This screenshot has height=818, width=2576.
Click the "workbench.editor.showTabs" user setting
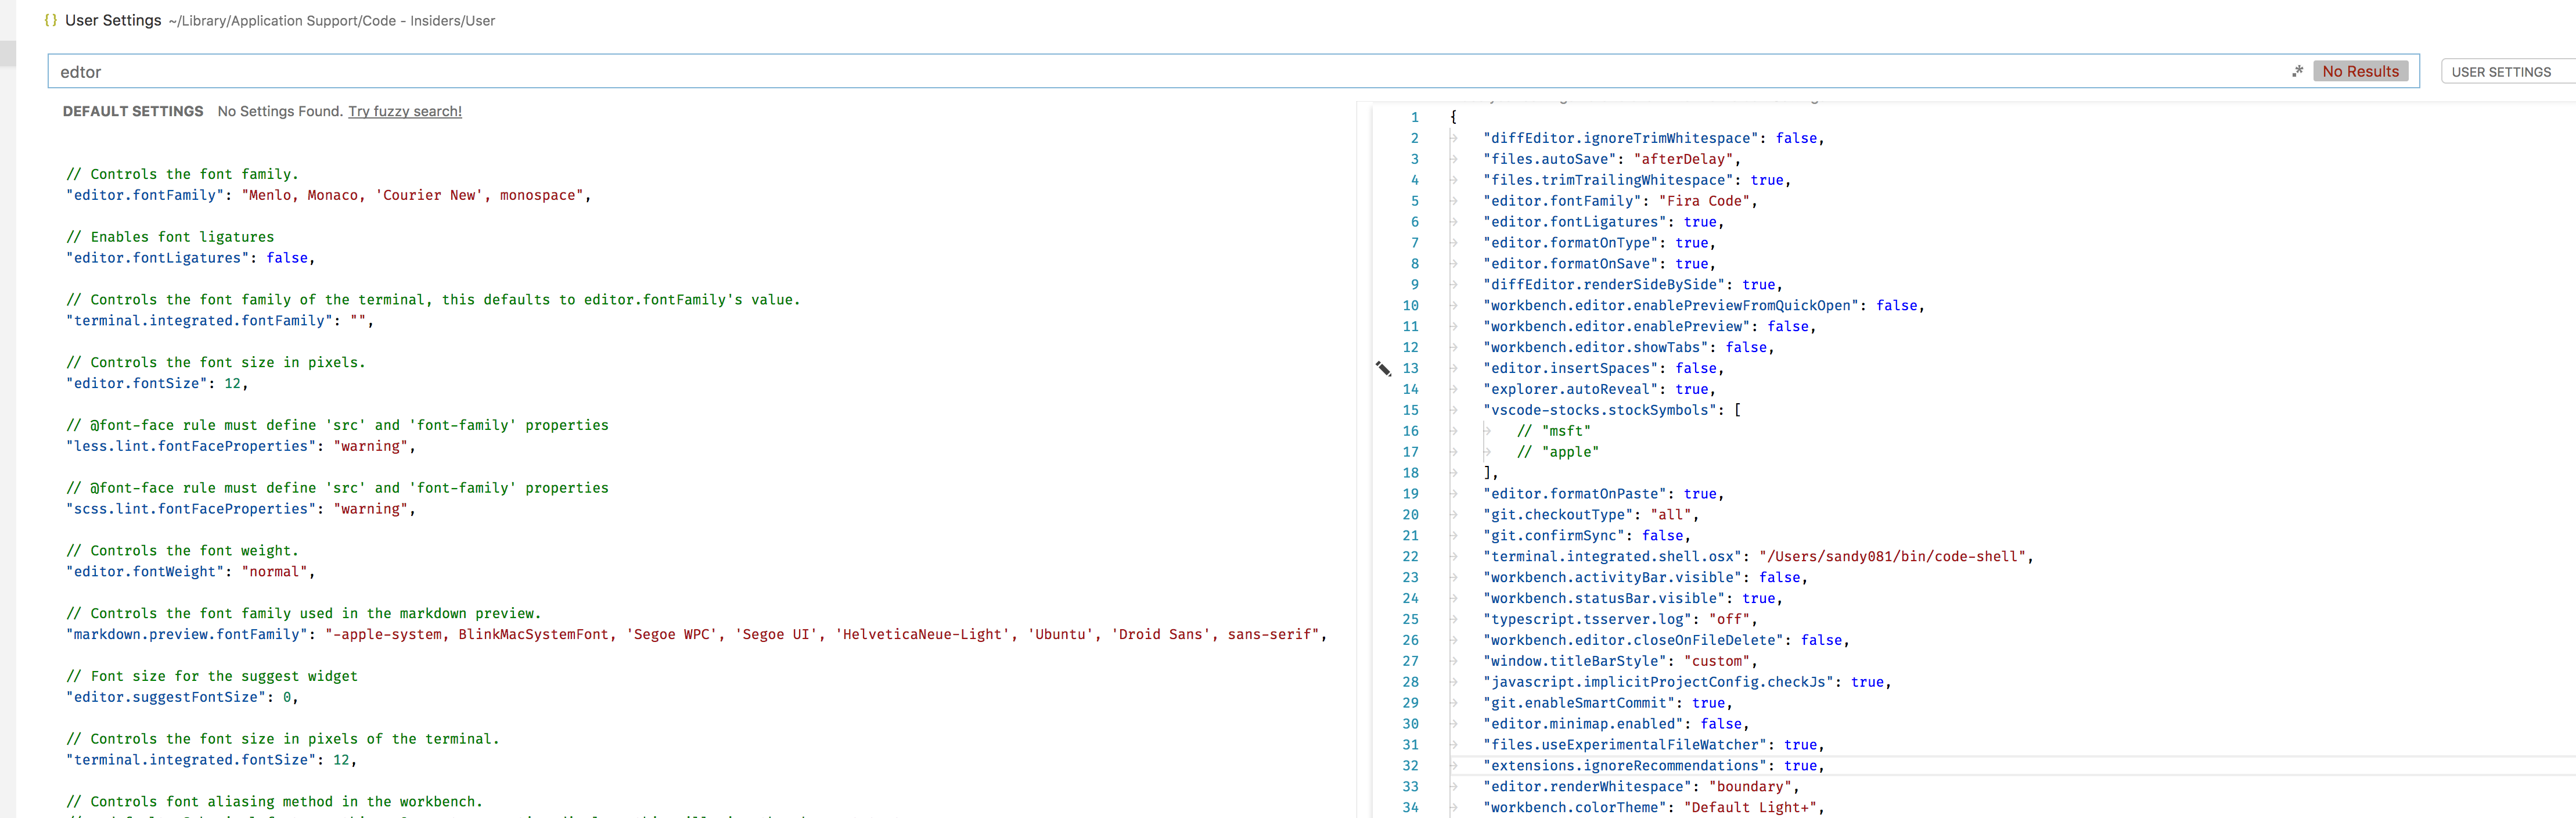pos(1629,348)
